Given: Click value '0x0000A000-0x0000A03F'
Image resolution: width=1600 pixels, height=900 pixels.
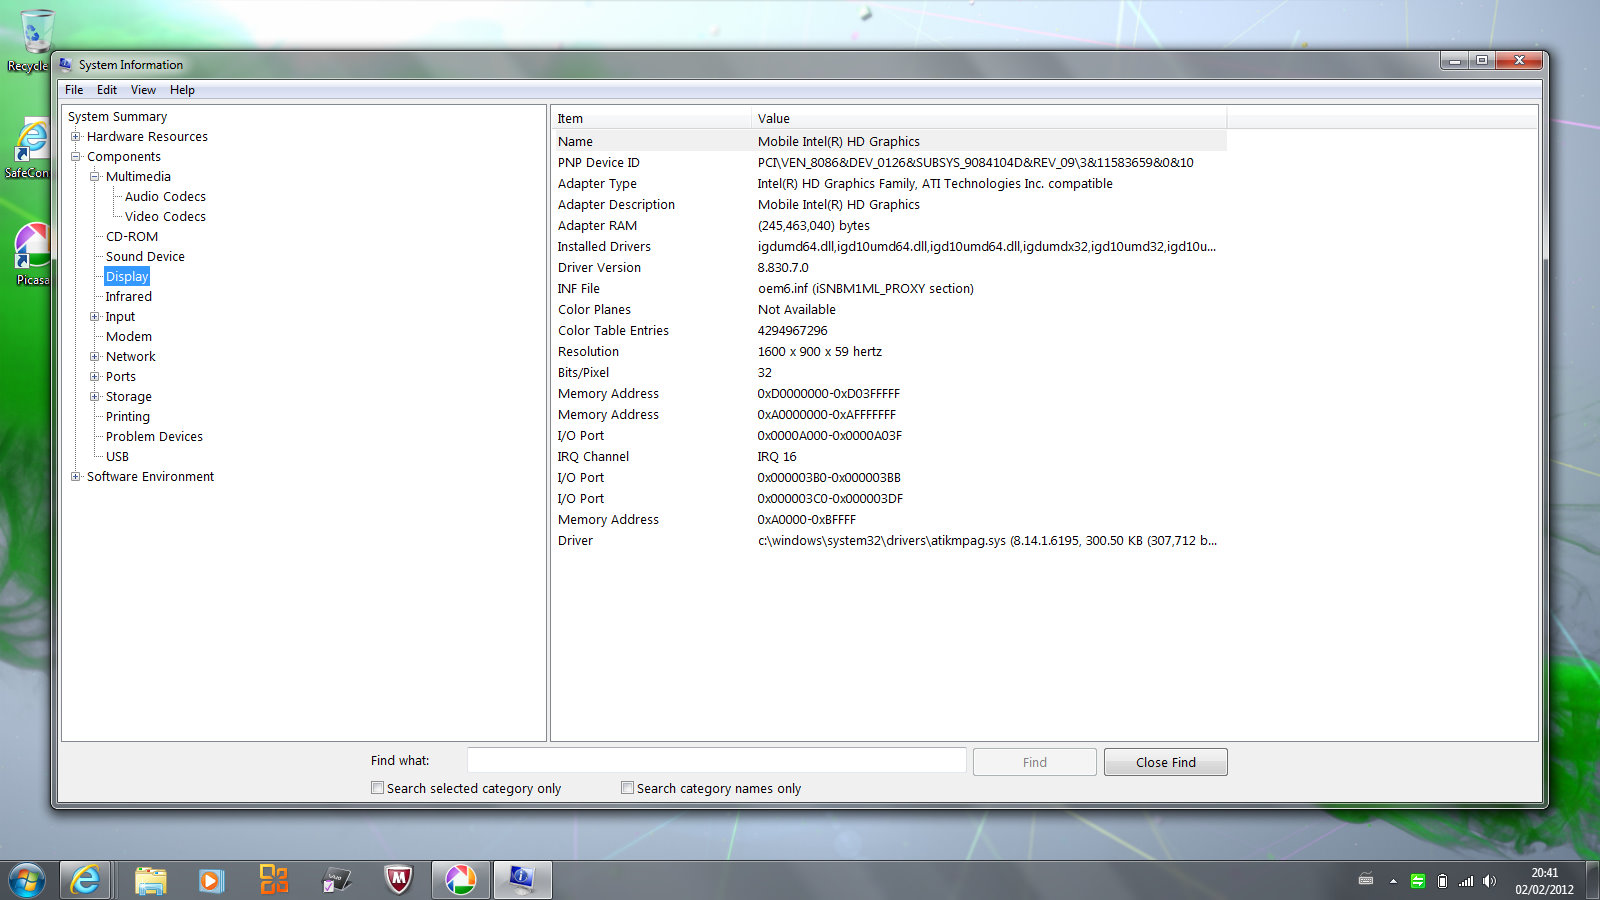Looking at the screenshot, I should (x=829, y=436).
